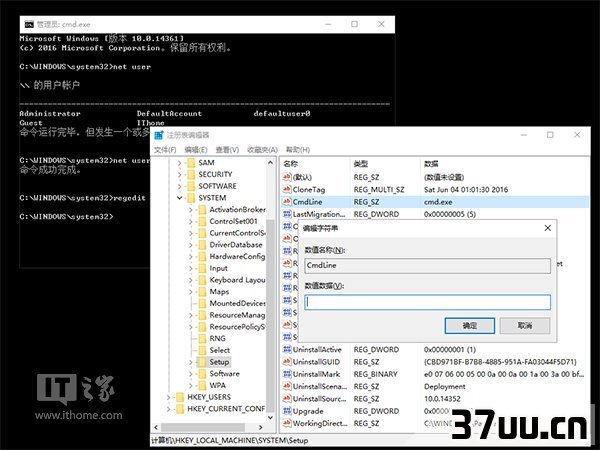
Task: Click the Registry Editor title bar icon
Action: pos(159,135)
